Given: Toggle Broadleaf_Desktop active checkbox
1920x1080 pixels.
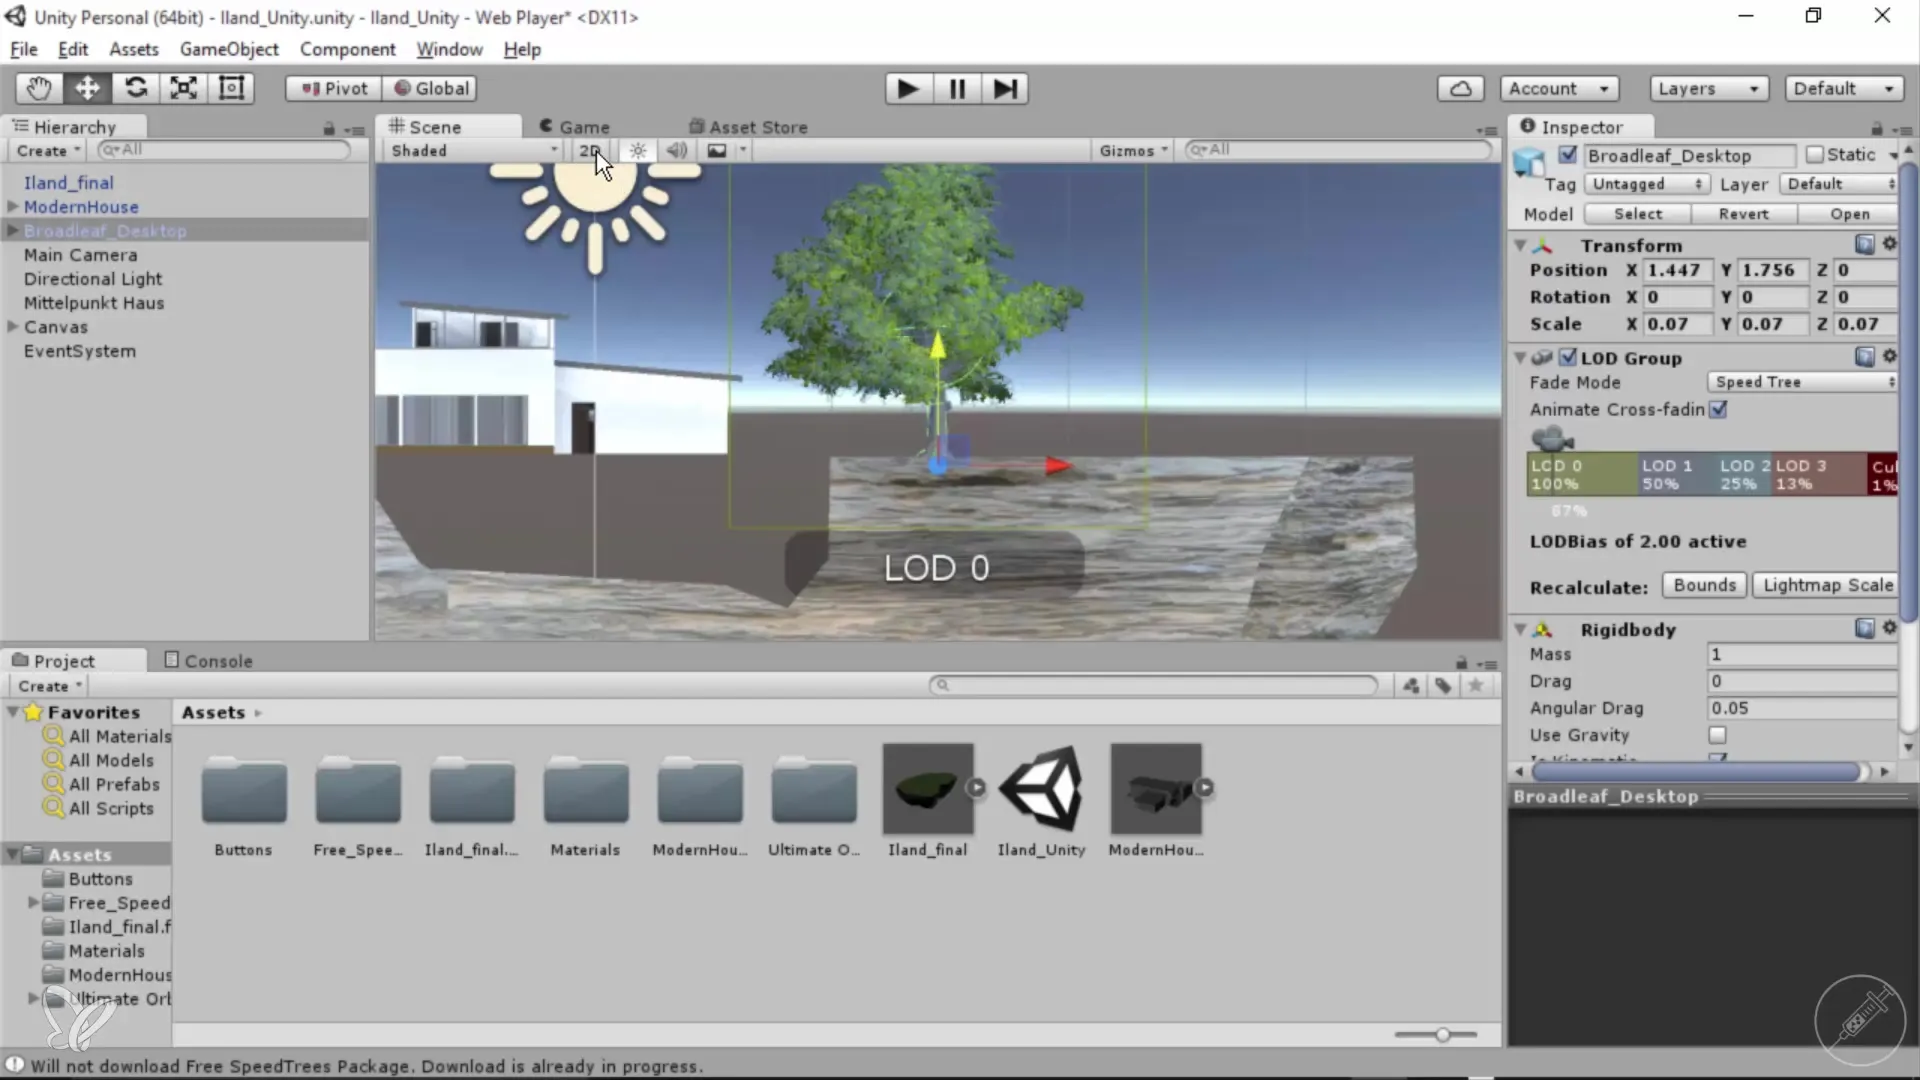Looking at the screenshot, I should (1567, 155).
